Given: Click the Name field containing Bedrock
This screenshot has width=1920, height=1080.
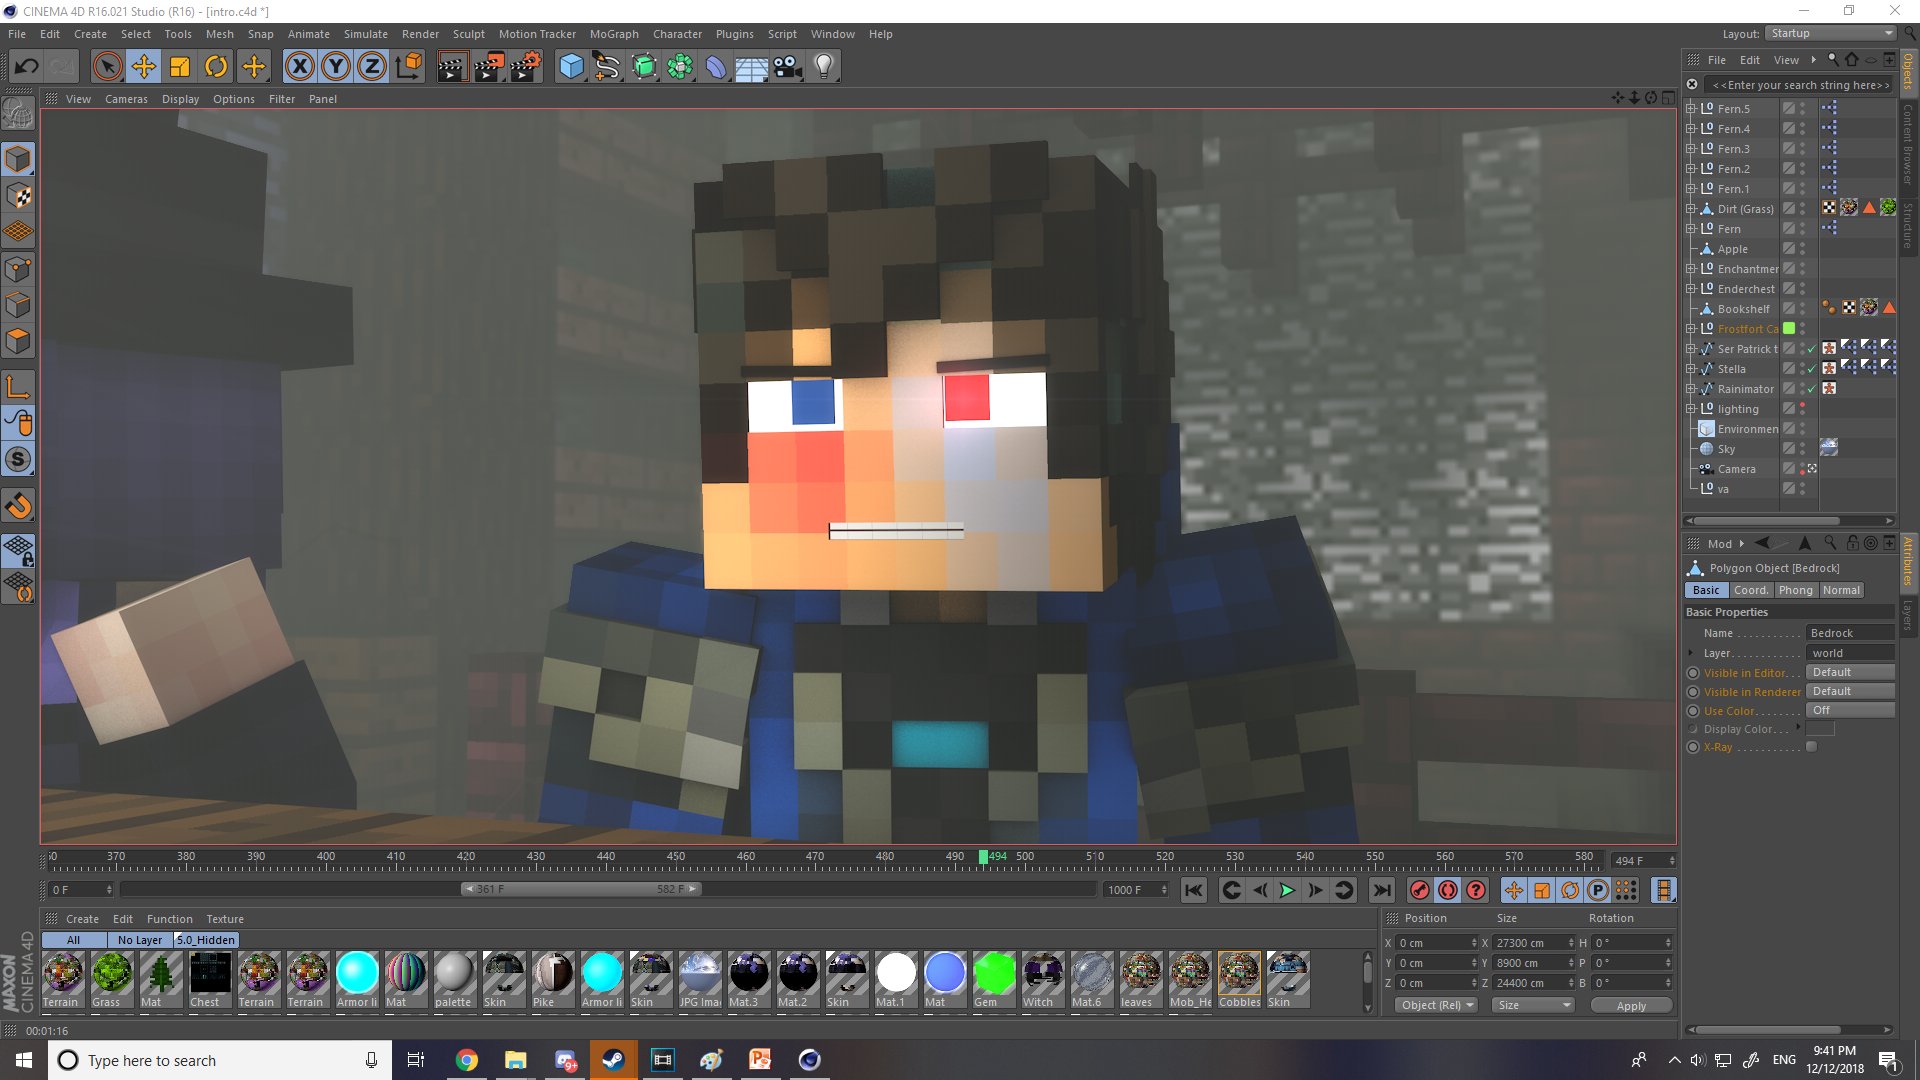Looking at the screenshot, I should click(x=1850, y=633).
